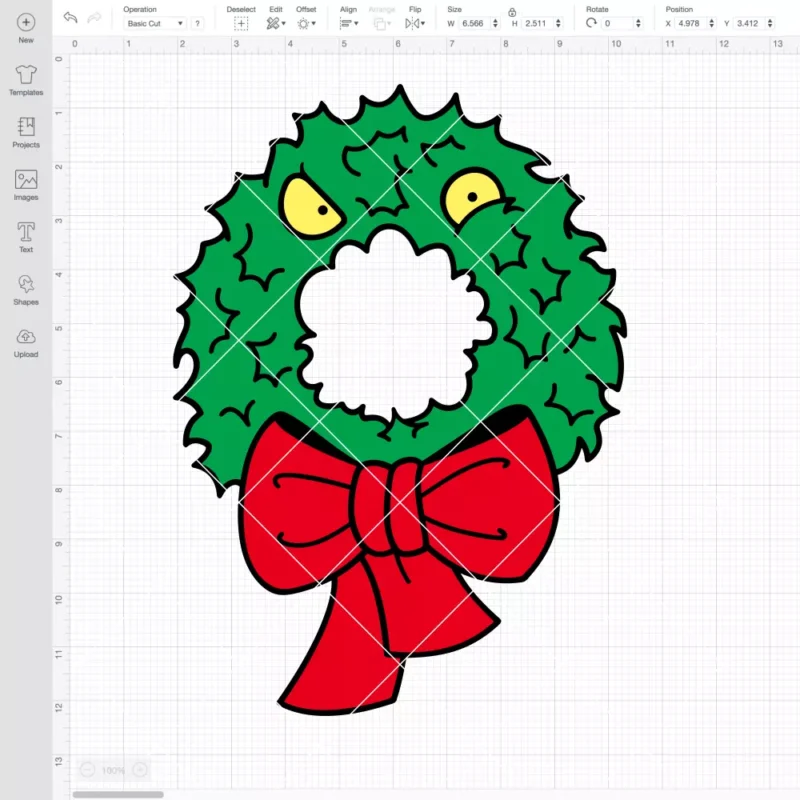The width and height of the screenshot is (800, 800).
Task: Select the left yellow eye shape
Action: pyautogui.click(x=309, y=208)
